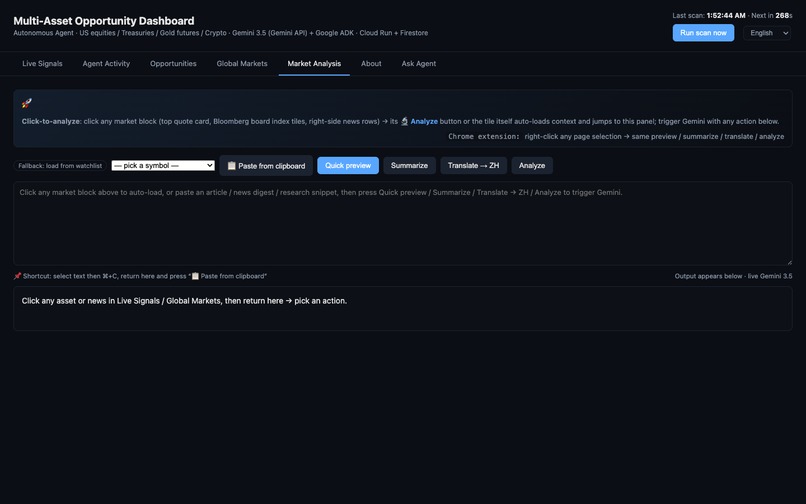The image size is (806, 504).
Task: Click the Summarize button
Action: click(409, 166)
